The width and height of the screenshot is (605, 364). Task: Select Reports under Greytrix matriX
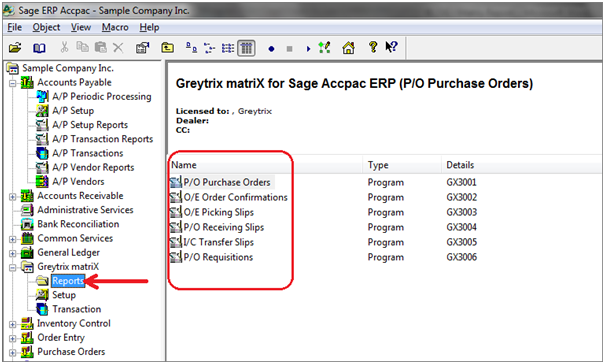click(x=68, y=281)
